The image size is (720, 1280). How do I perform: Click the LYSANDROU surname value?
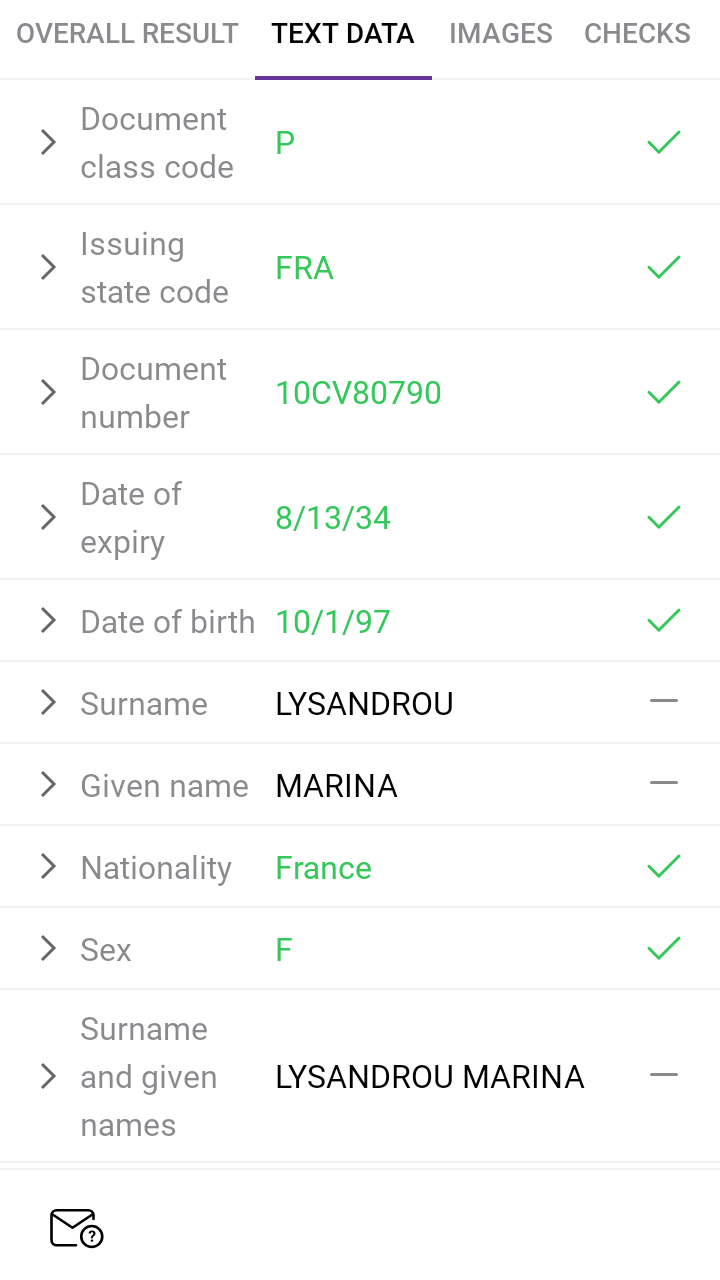(x=364, y=704)
